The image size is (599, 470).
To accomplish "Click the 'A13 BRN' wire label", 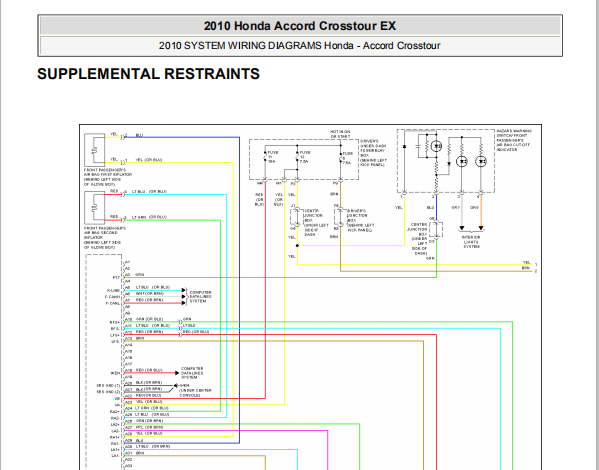I will (x=135, y=339).
